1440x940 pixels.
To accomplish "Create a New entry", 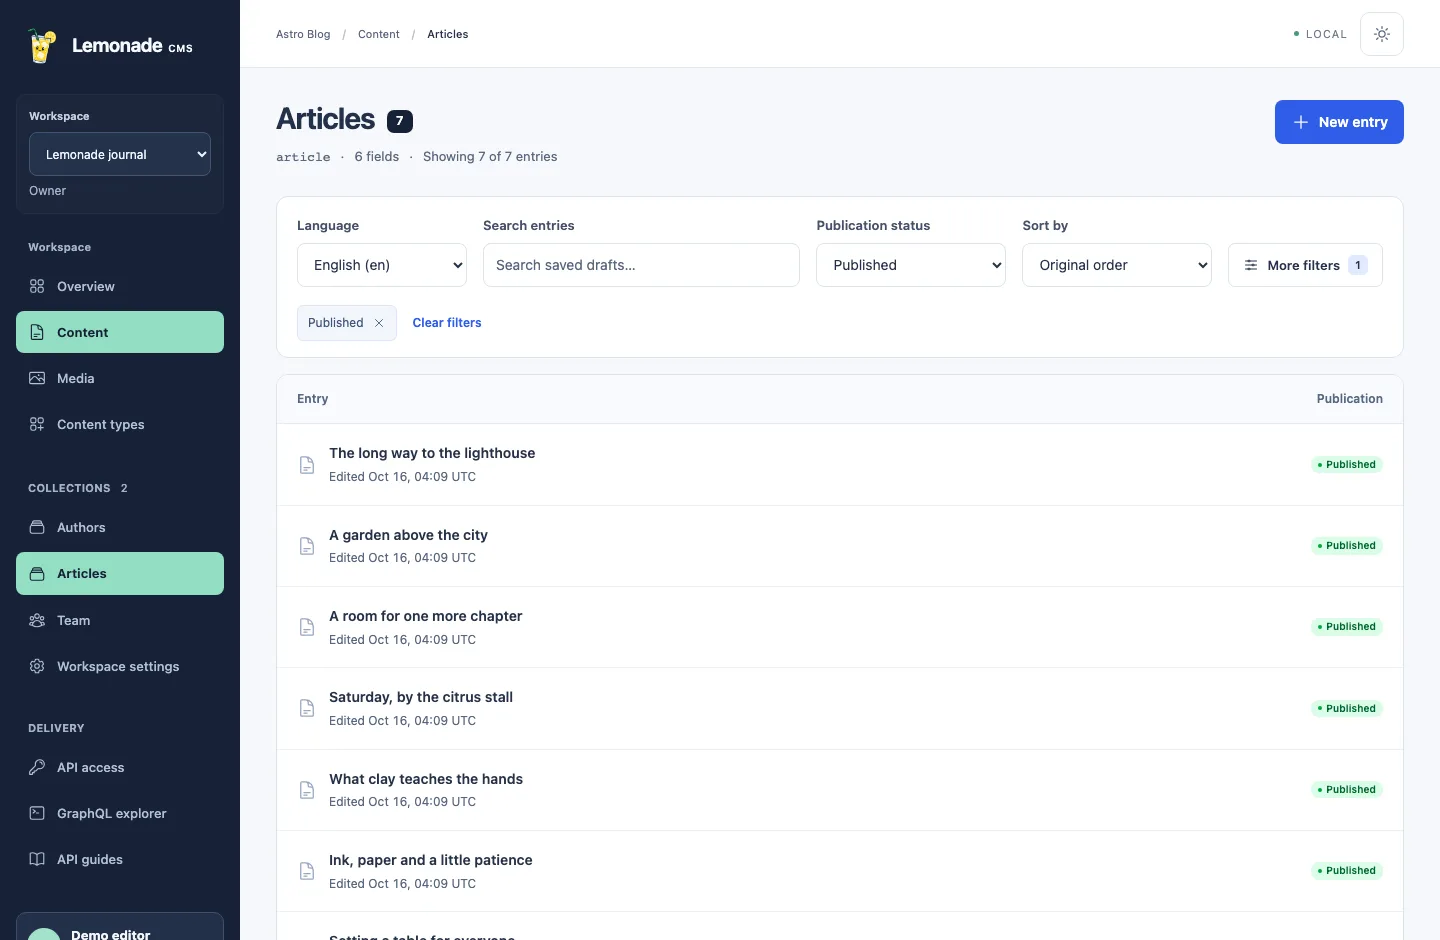I will (1339, 122).
